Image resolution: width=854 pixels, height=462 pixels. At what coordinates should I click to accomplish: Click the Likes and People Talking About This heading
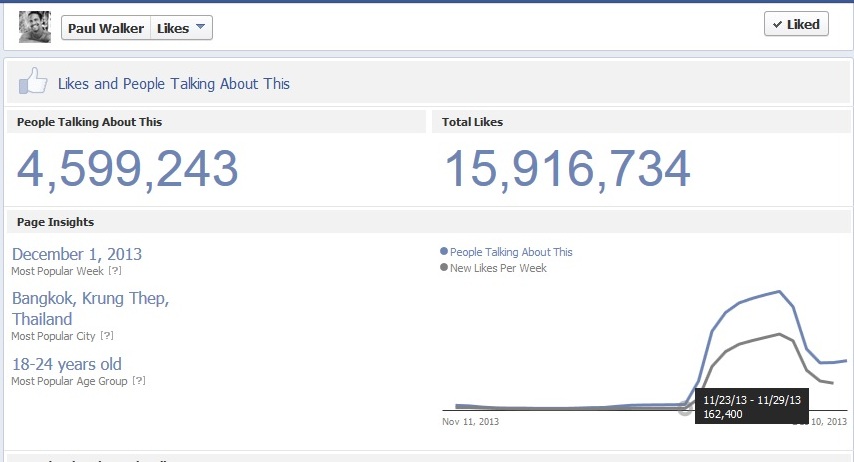(174, 84)
